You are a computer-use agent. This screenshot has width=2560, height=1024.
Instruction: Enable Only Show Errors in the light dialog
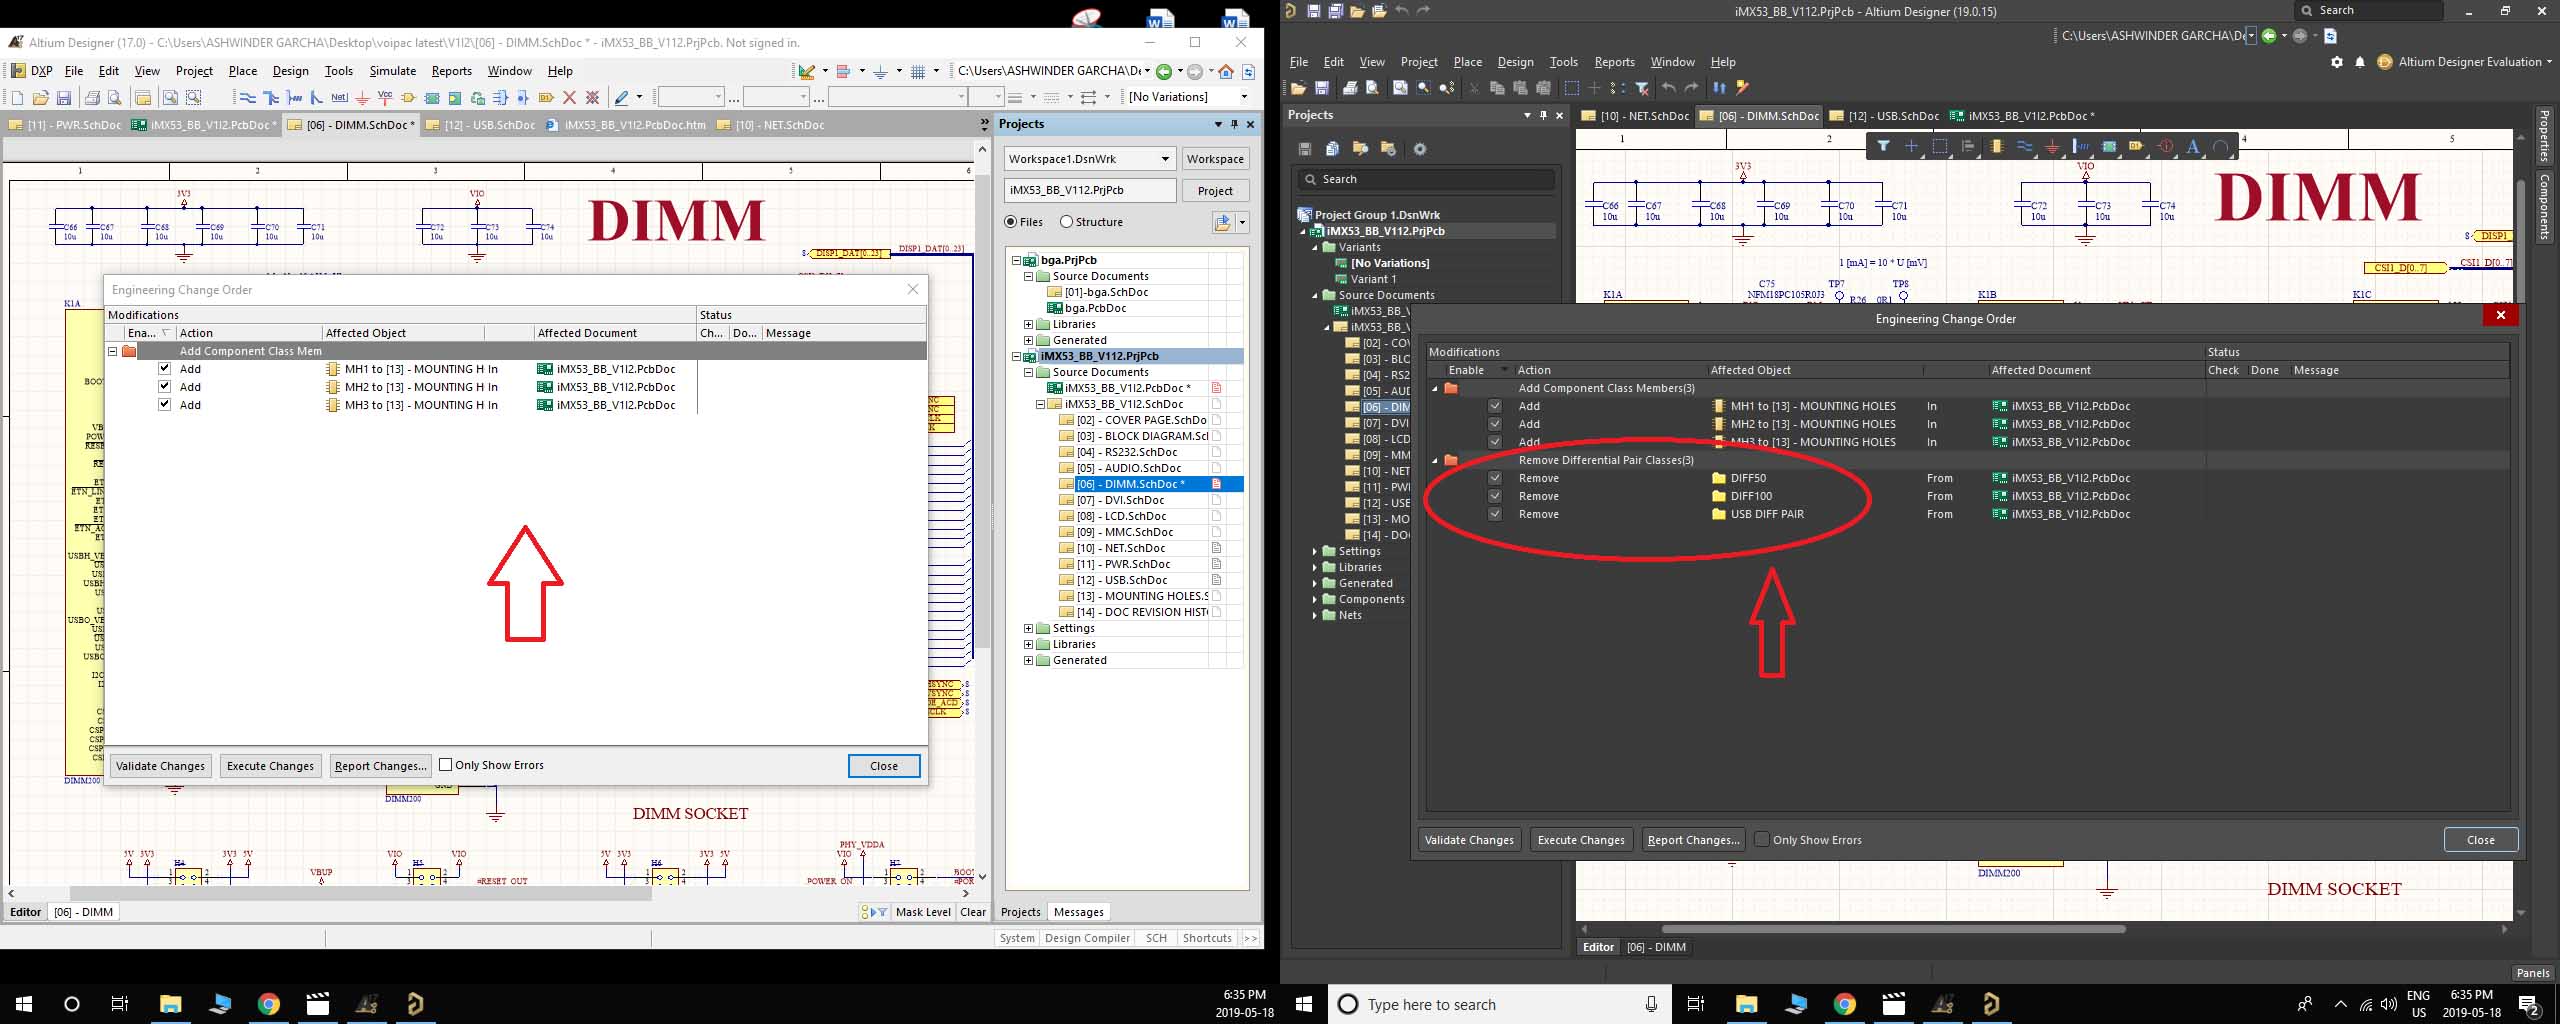point(446,765)
